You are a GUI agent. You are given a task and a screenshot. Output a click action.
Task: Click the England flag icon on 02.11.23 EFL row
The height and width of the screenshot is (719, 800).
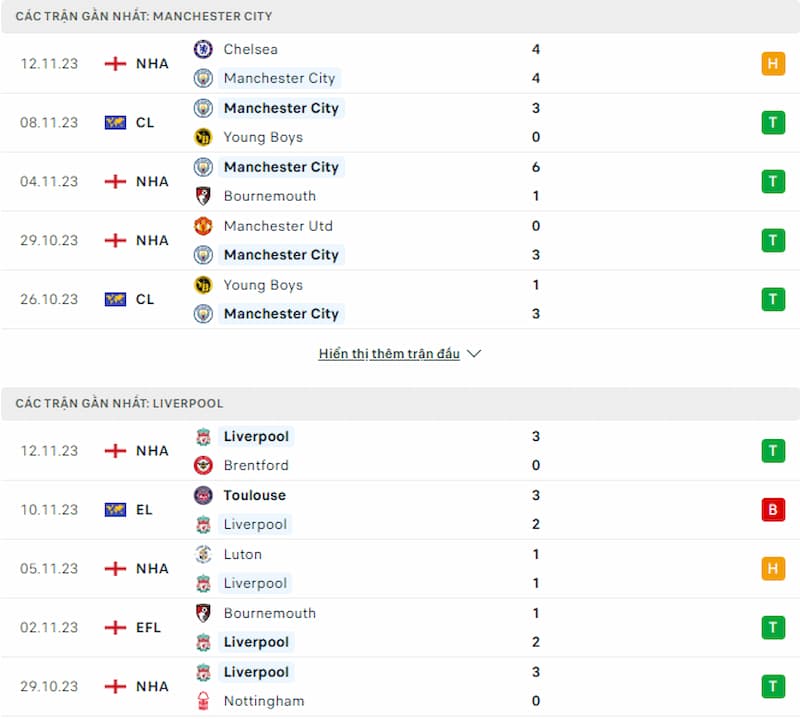[x=115, y=627]
